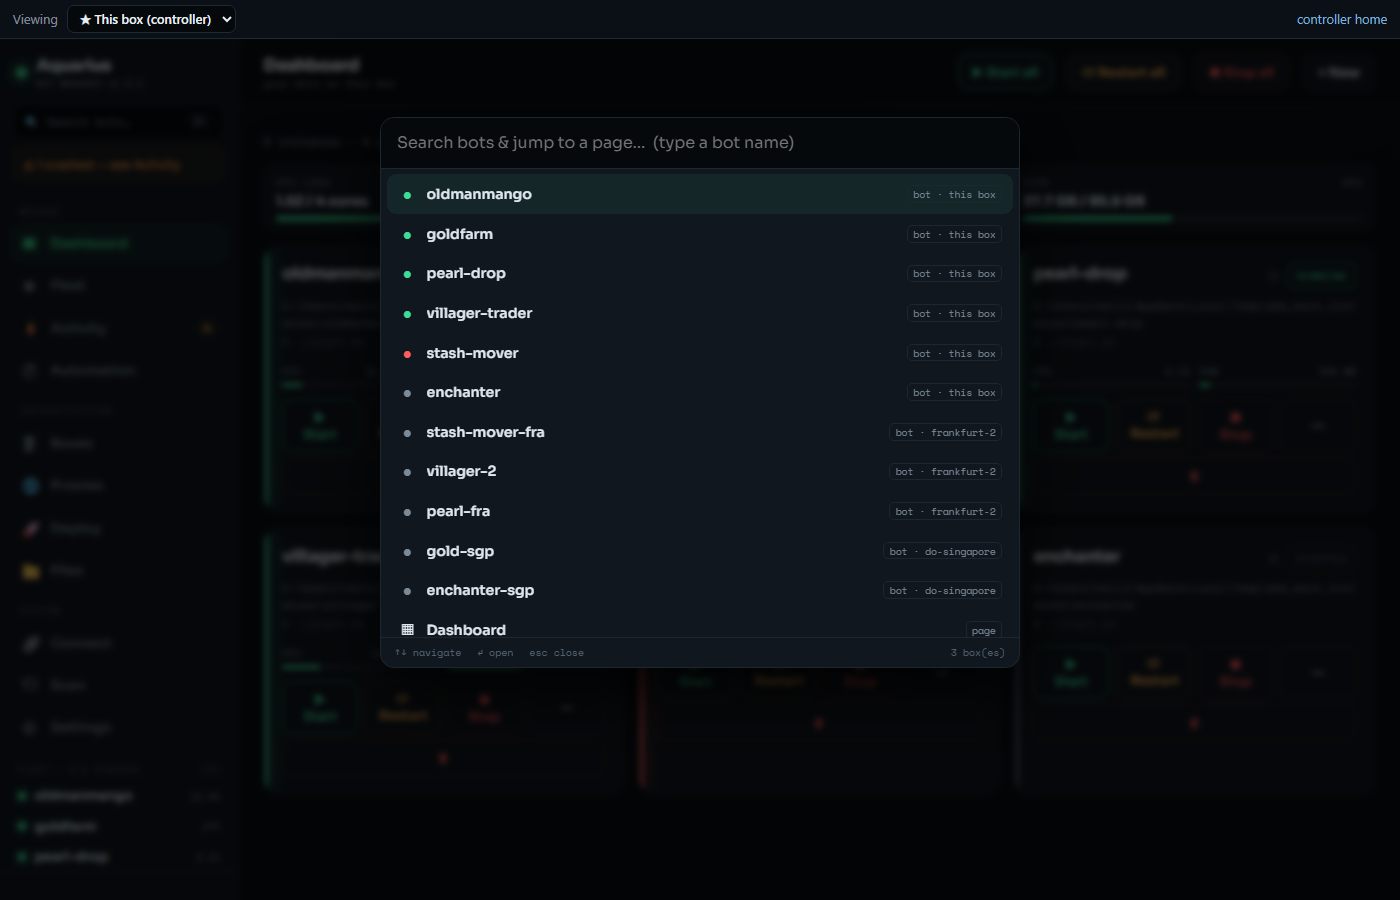Open the Viewing box selector dropdown

click(151, 19)
